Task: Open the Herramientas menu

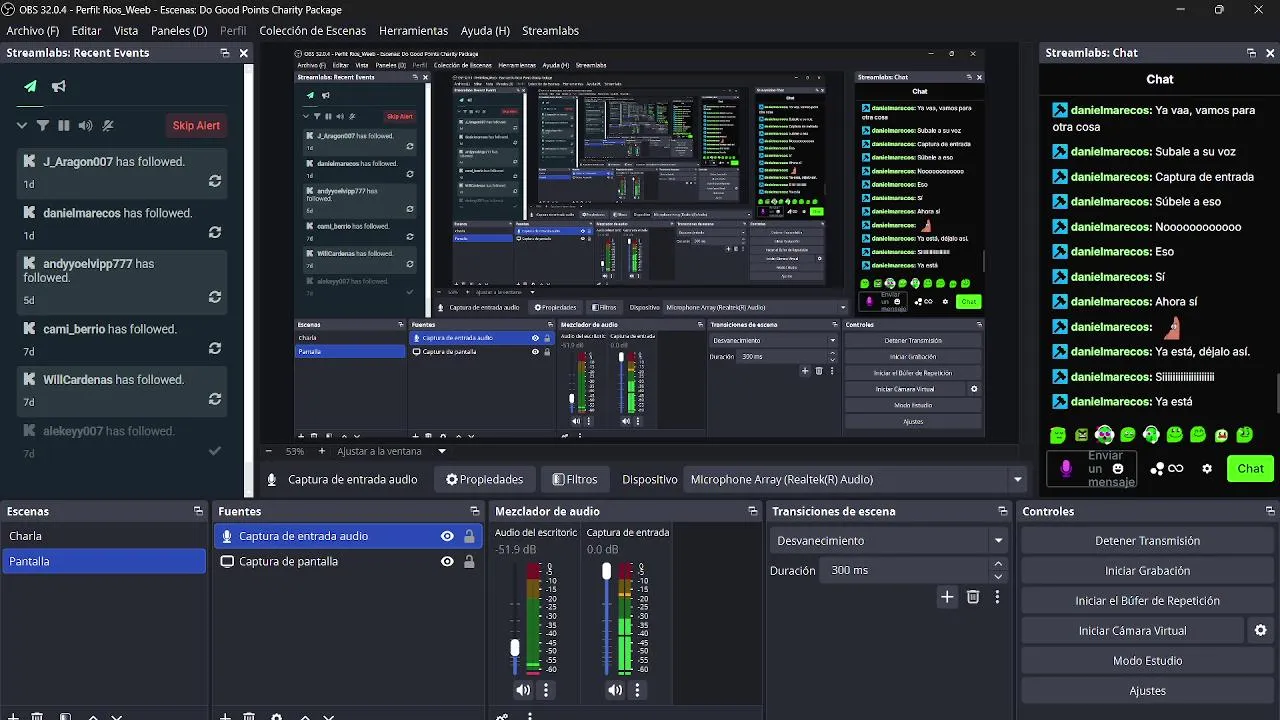Action: pyautogui.click(x=413, y=31)
